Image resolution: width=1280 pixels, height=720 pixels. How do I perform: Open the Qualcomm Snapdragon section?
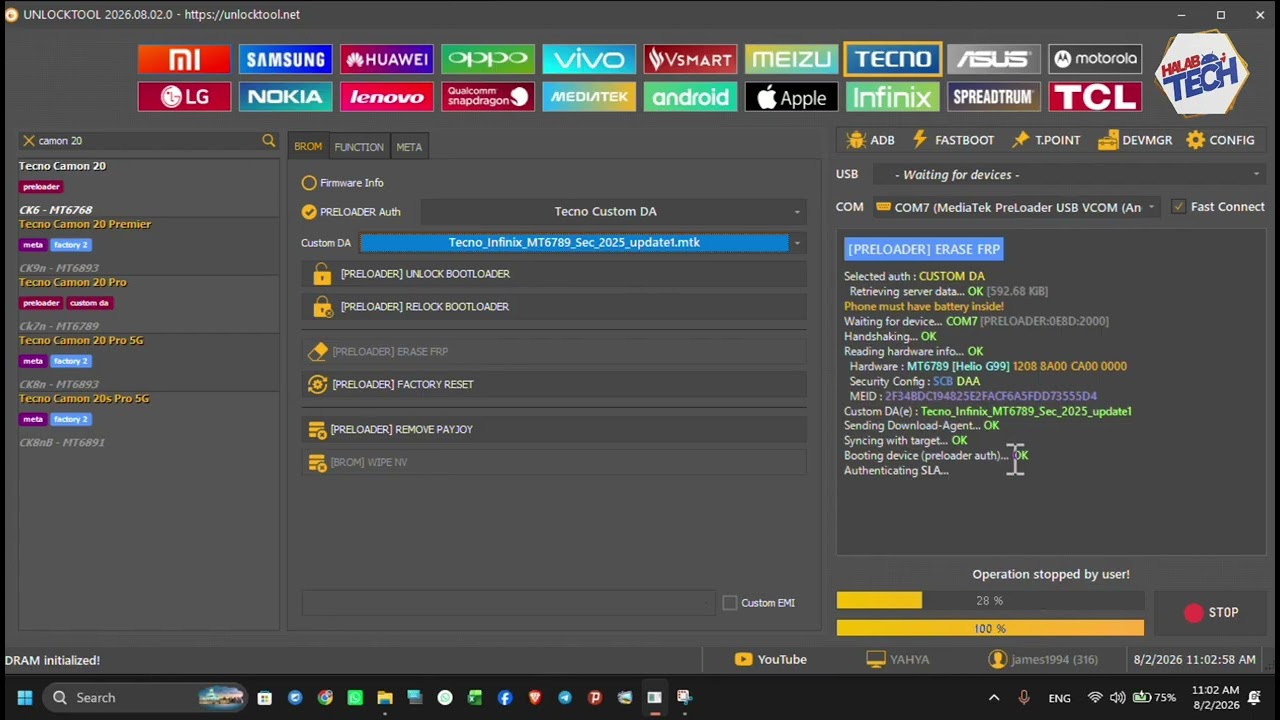pyautogui.click(x=487, y=97)
